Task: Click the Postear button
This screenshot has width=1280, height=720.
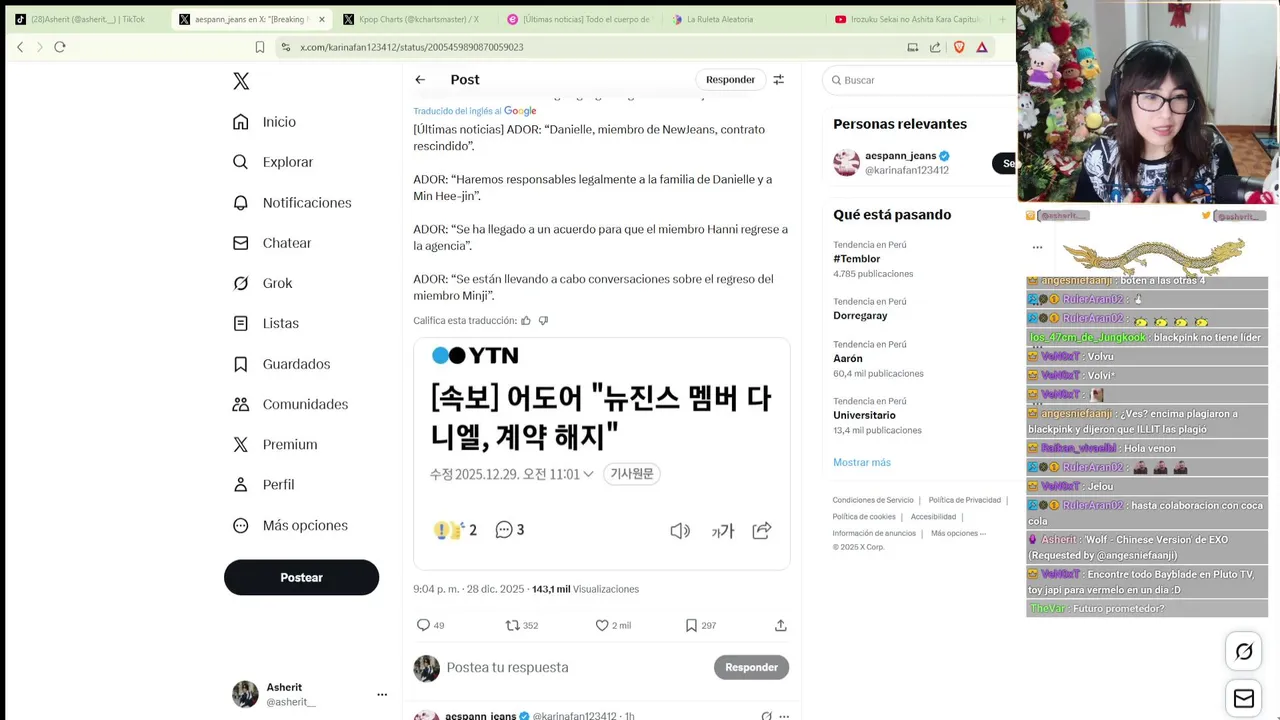Action: pyautogui.click(x=301, y=577)
